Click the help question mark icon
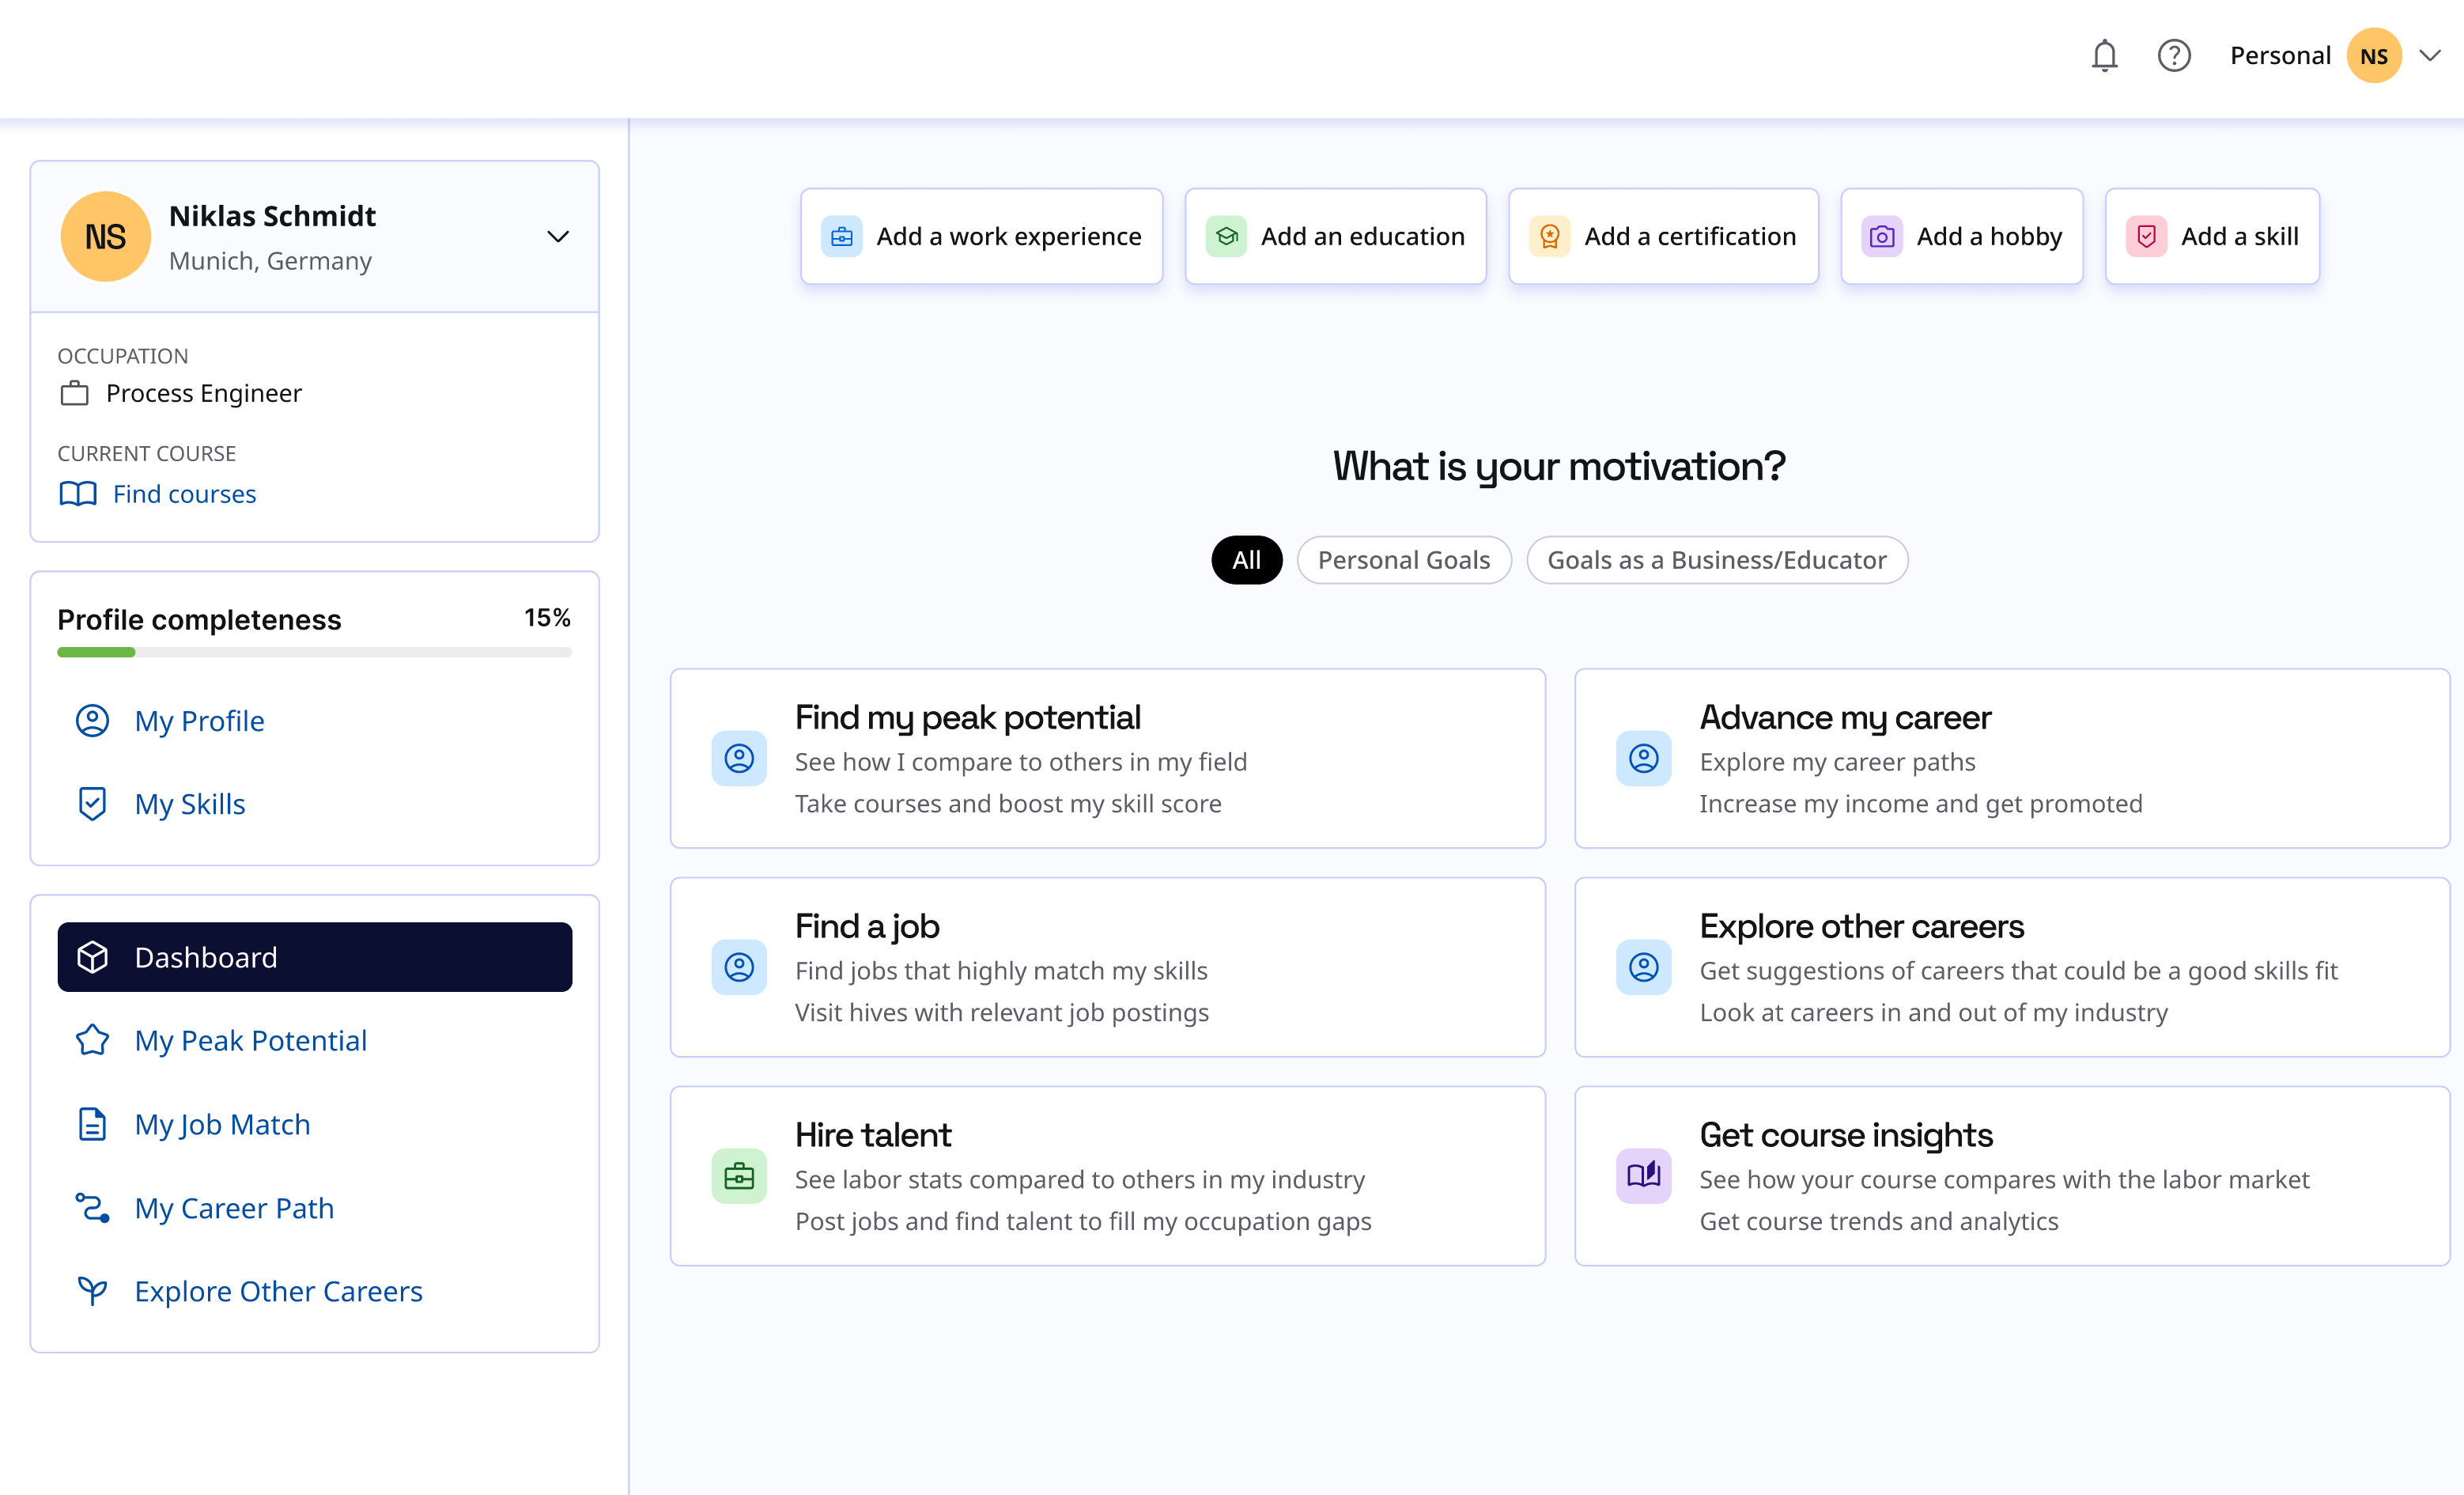The height and width of the screenshot is (1495, 2464). (x=2173, y=56)
